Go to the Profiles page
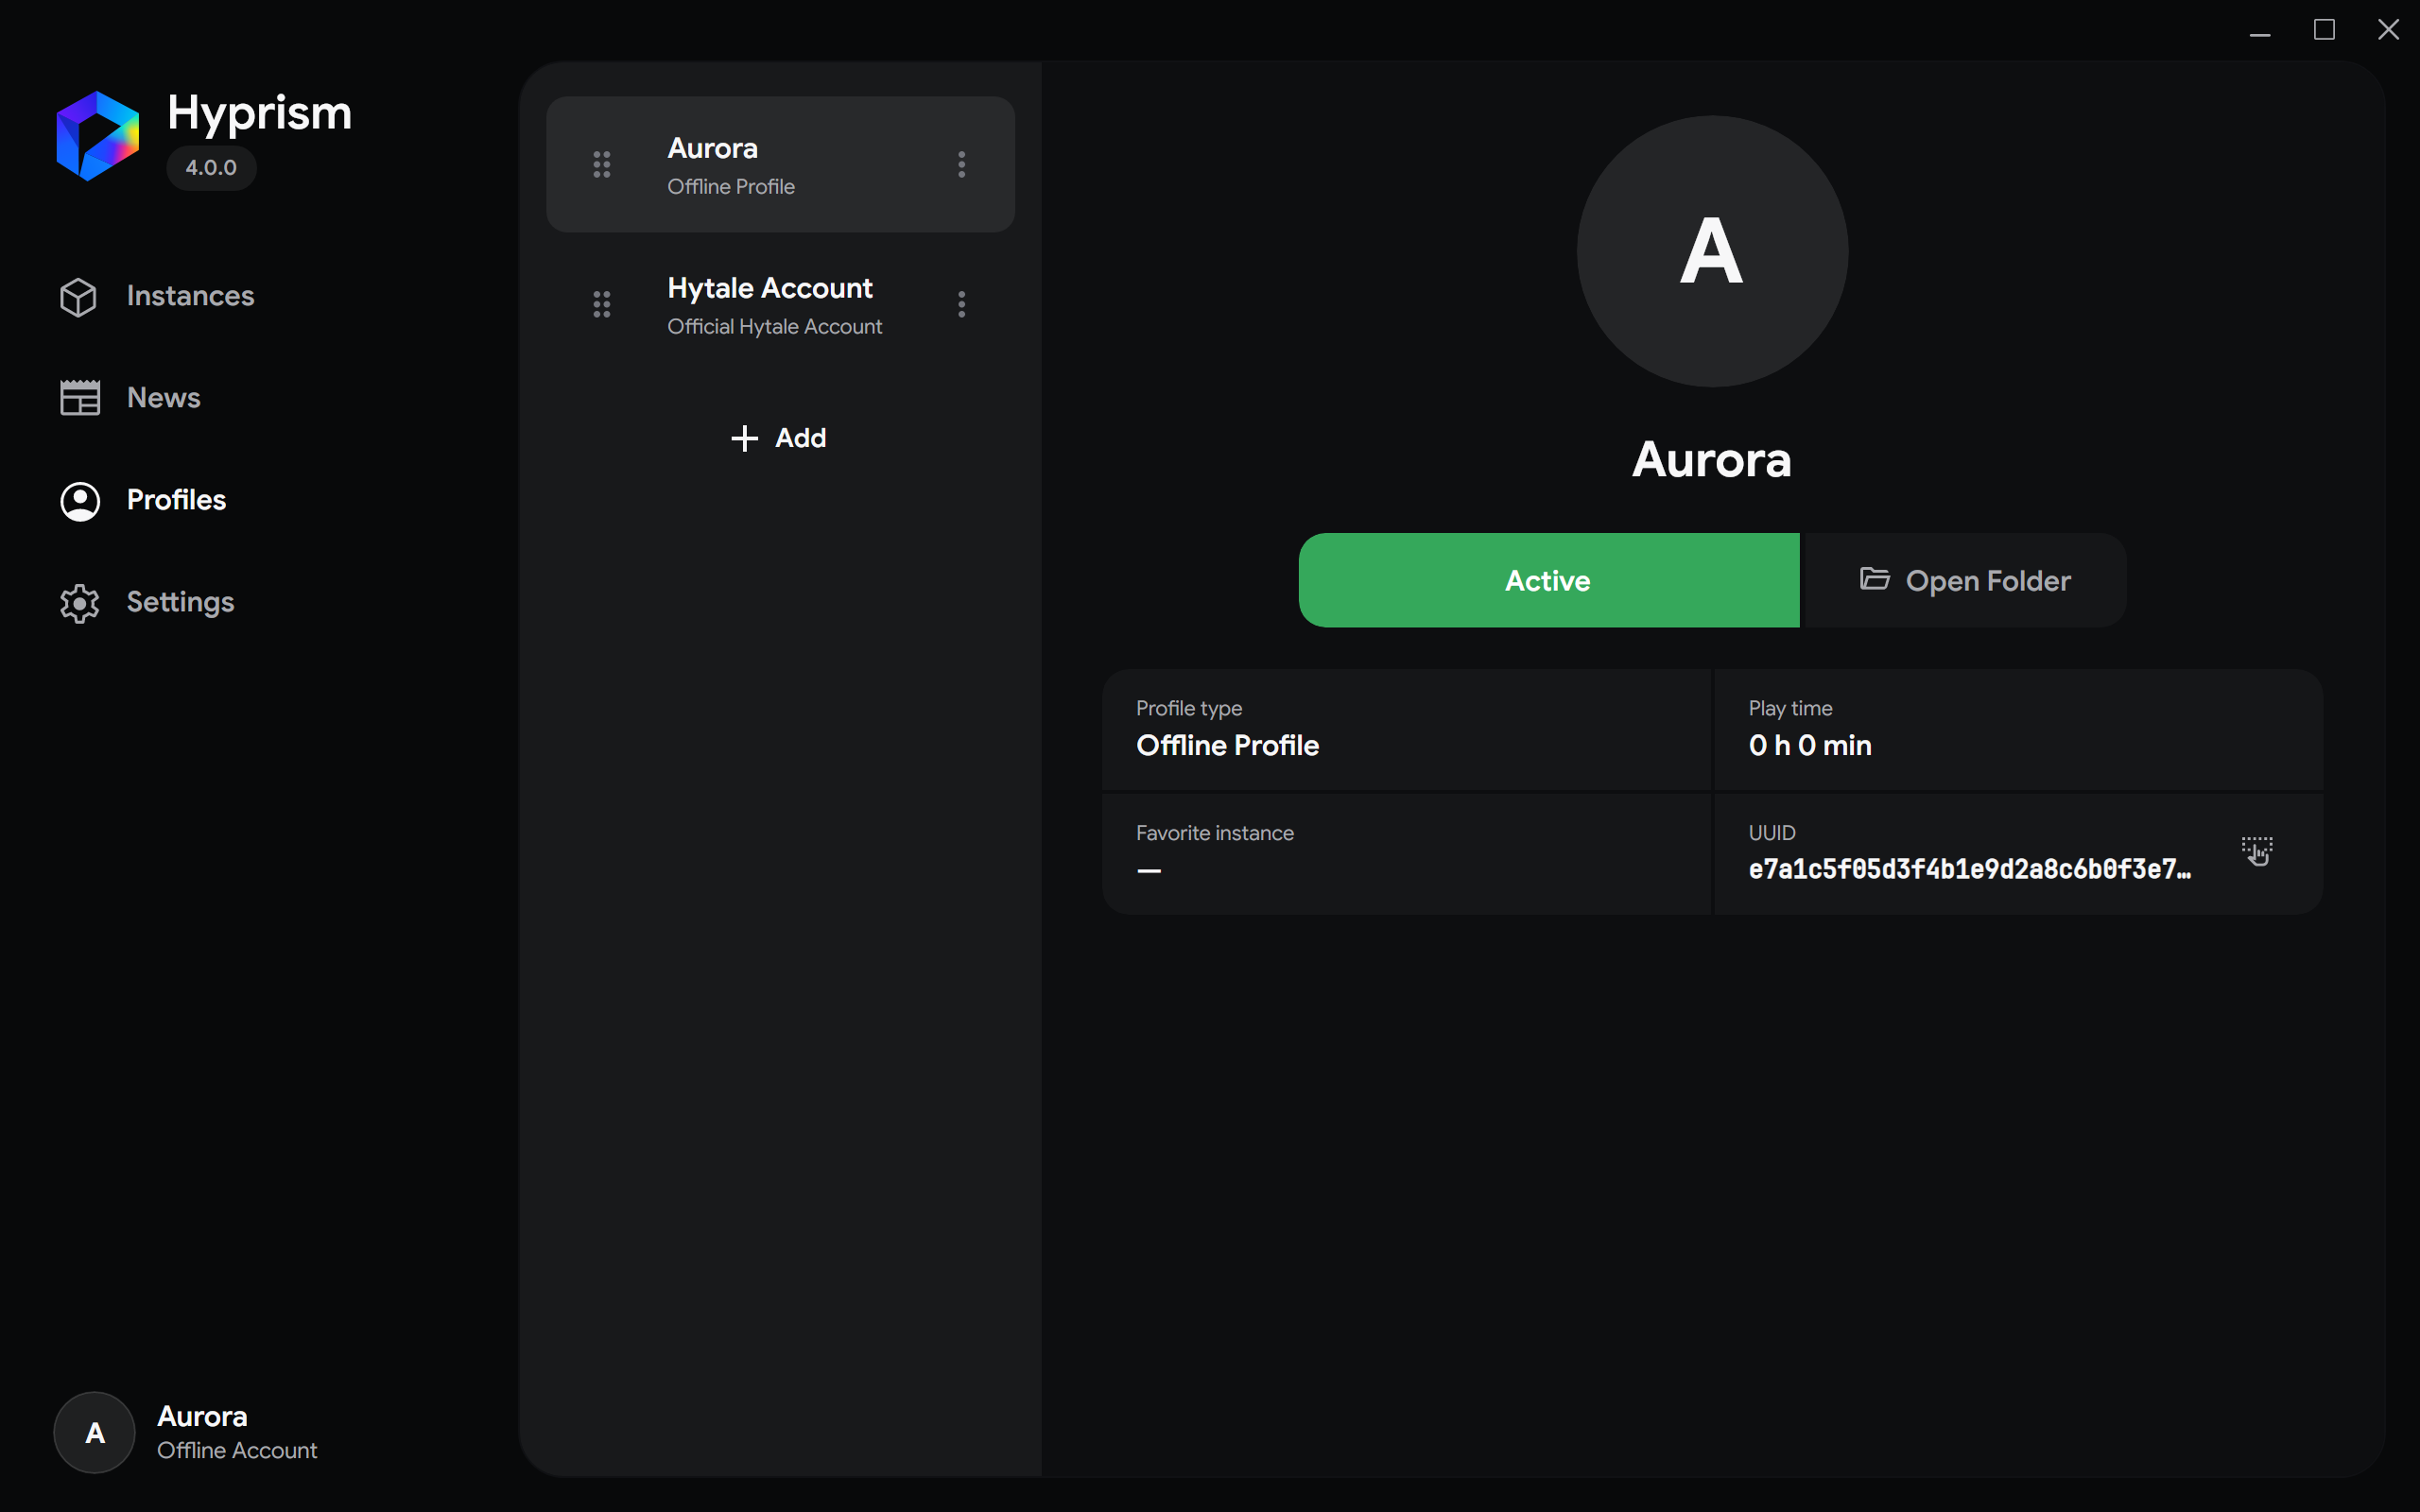 pos(143,500)
